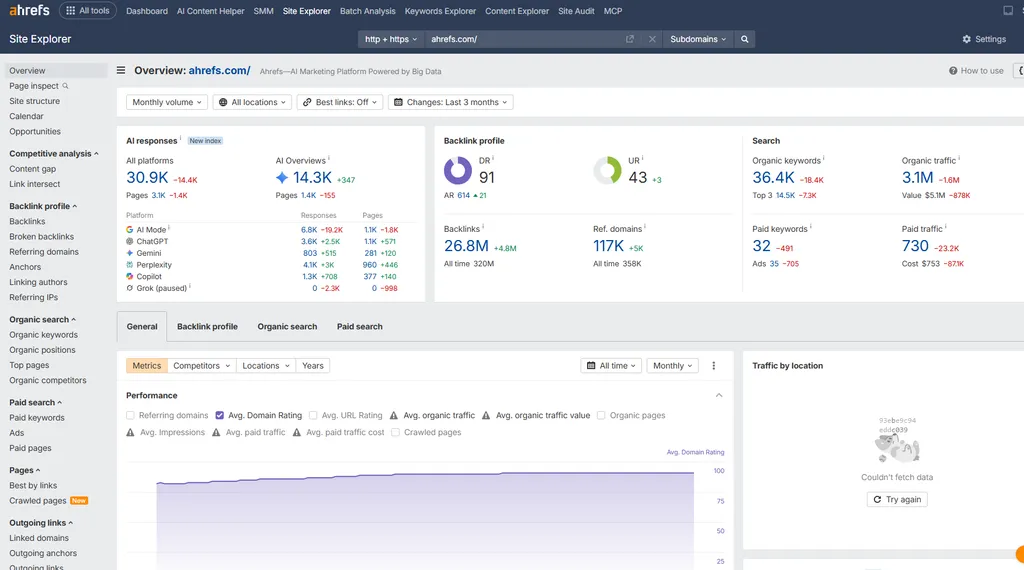The height and width of the screenshot is (570, 1024).
Task: Enable the Crawled pages checkbox
Action: click(395, 432)
